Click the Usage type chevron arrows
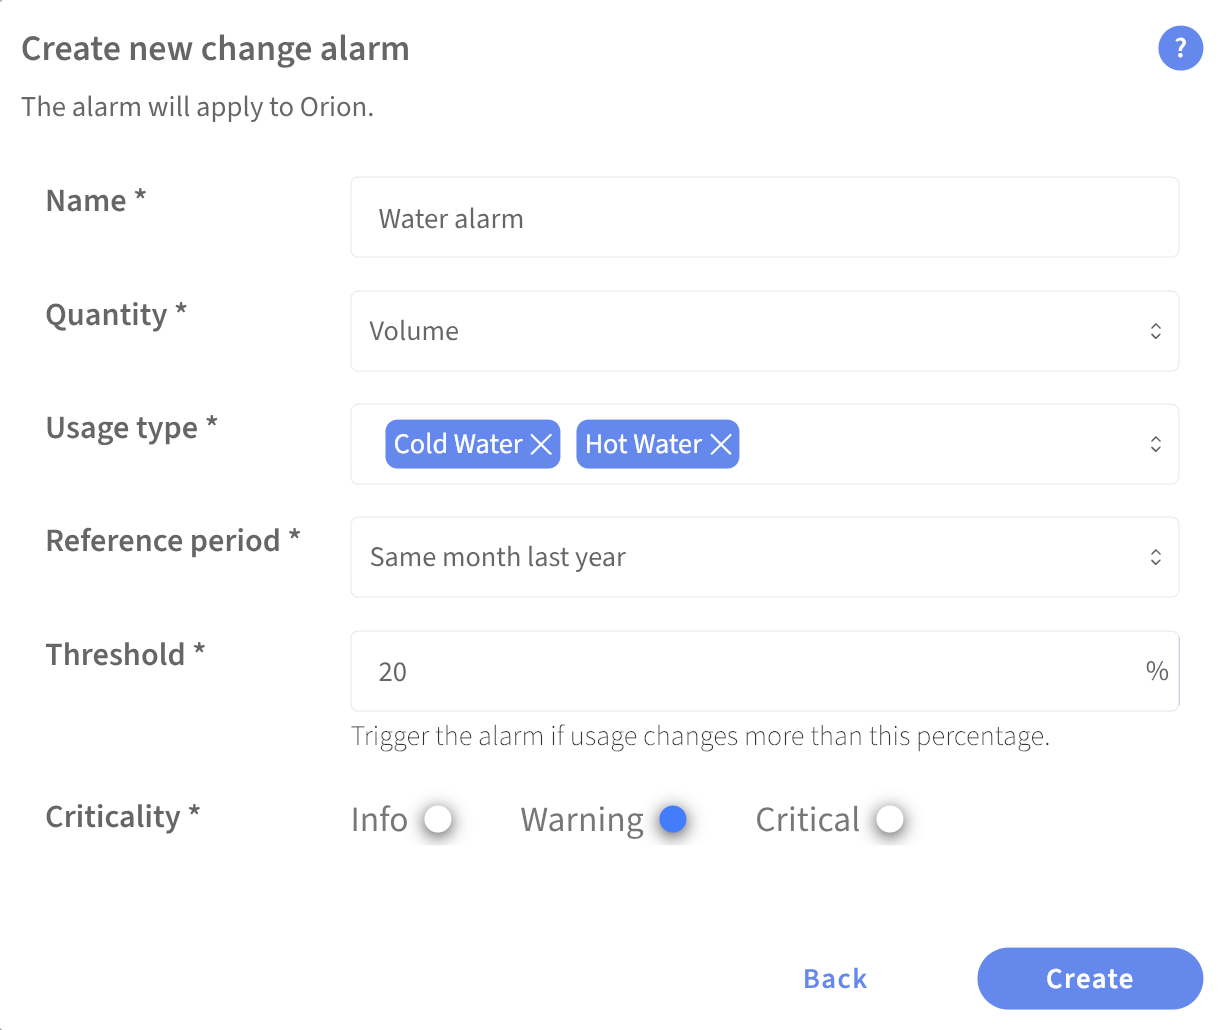Image resolution: width=1220 pixels, height=1030 pixels. tap(1155, 444)
